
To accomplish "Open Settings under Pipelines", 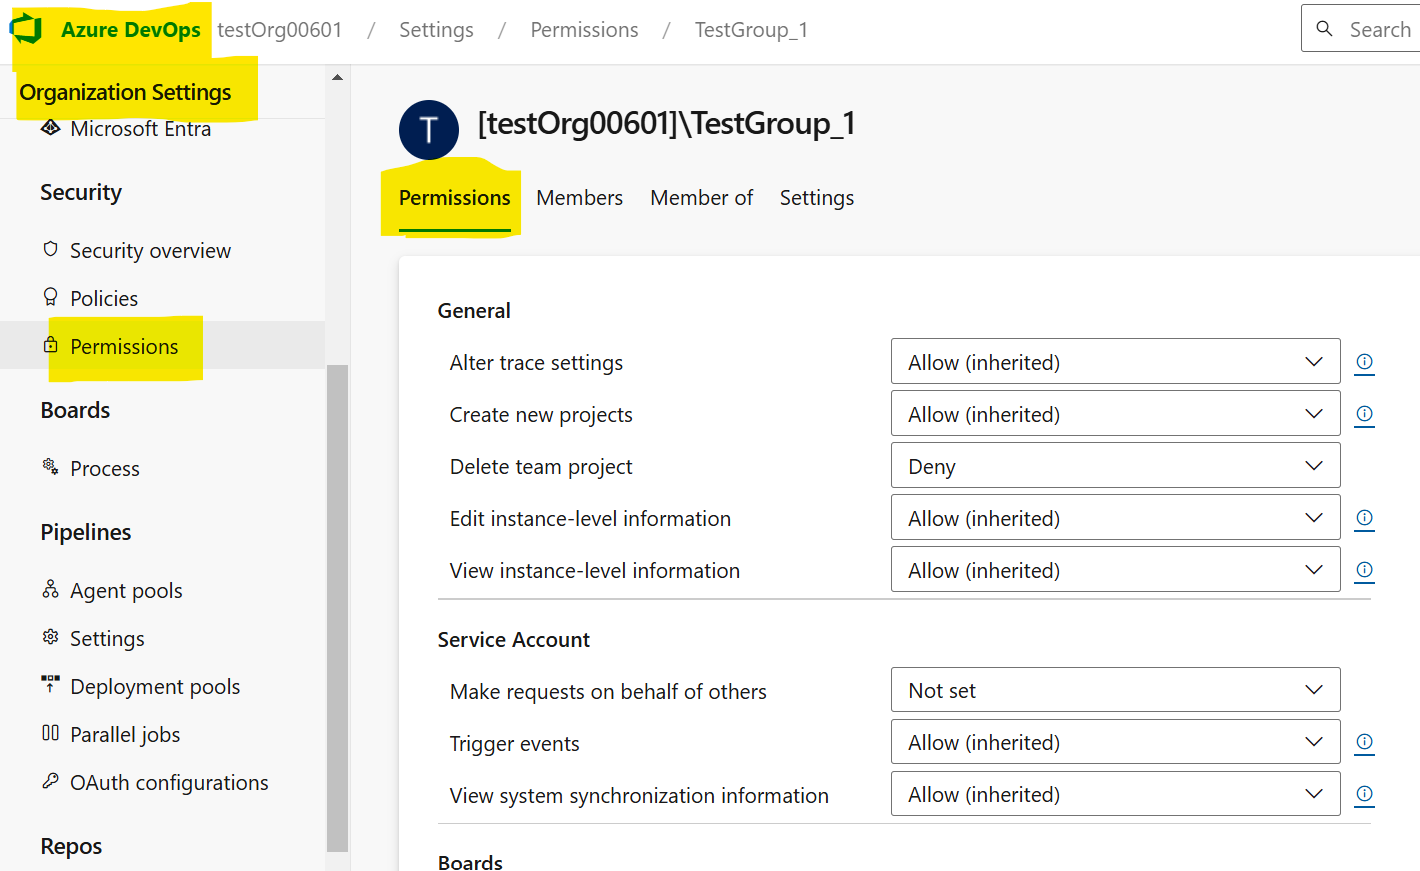I will [107, 639].
